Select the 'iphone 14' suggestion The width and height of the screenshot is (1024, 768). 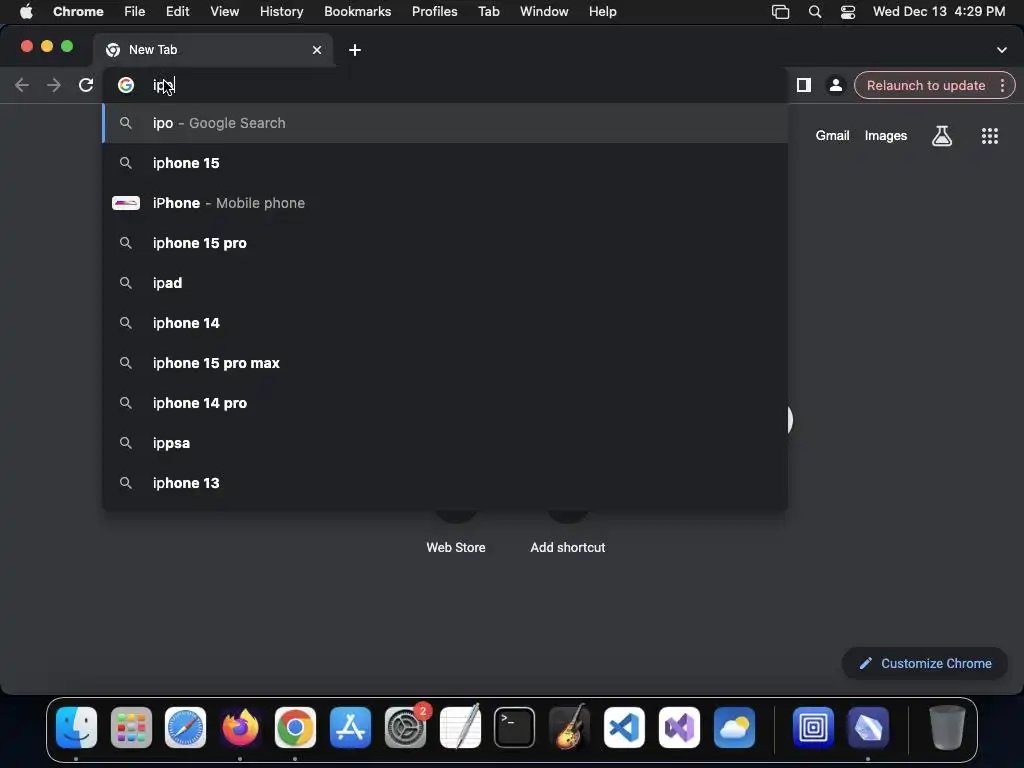coord(445,323)
